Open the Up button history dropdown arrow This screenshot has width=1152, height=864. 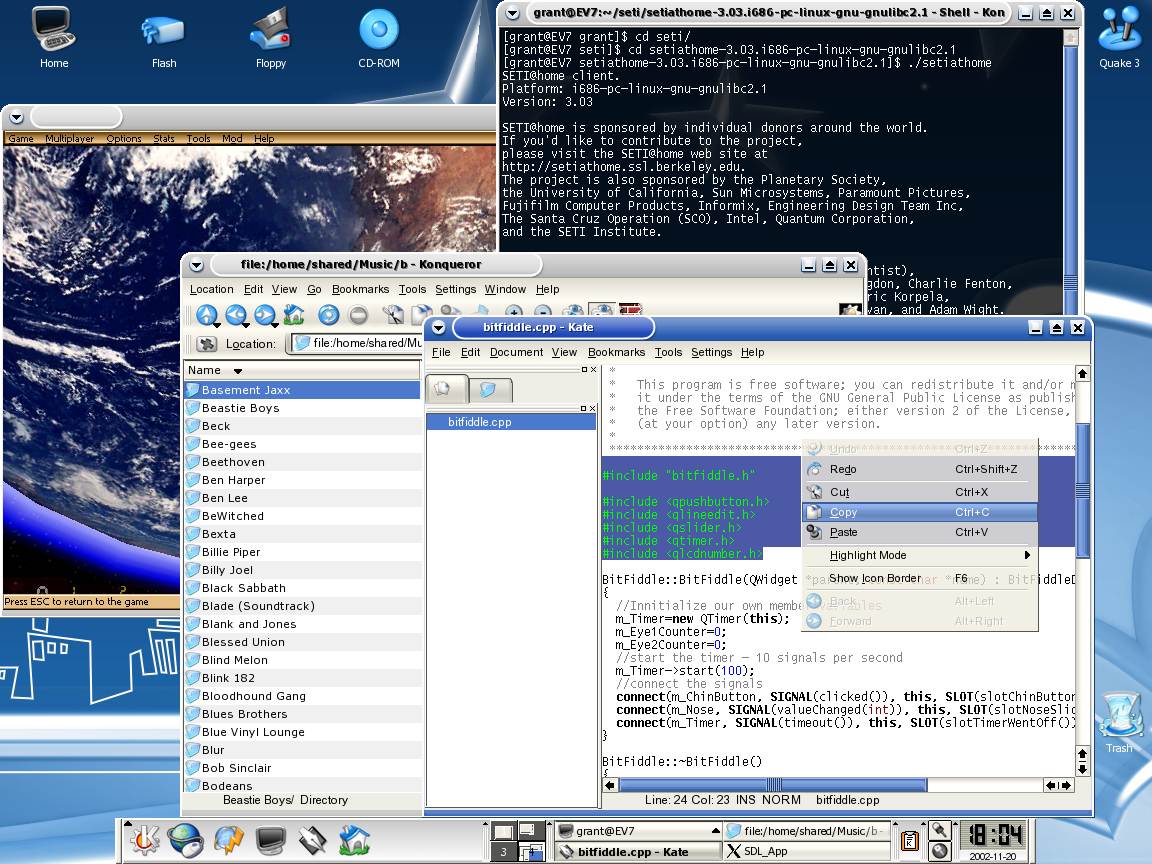(217, 324)
